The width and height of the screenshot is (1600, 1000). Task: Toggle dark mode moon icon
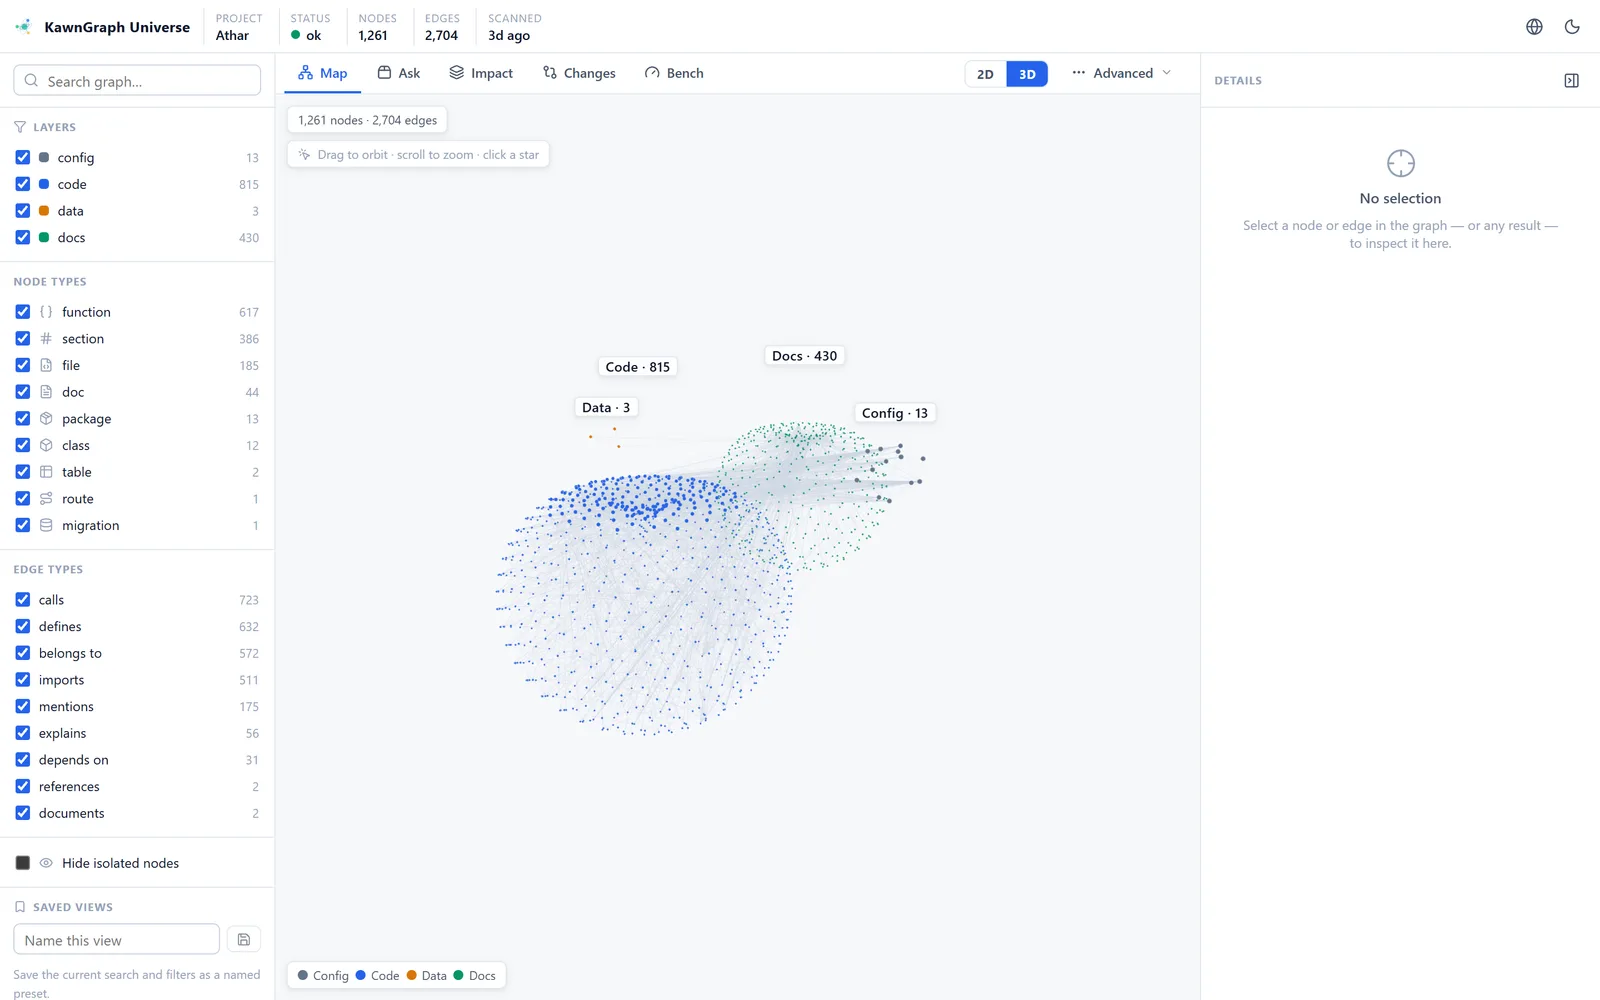click(x=1572, y=27)
